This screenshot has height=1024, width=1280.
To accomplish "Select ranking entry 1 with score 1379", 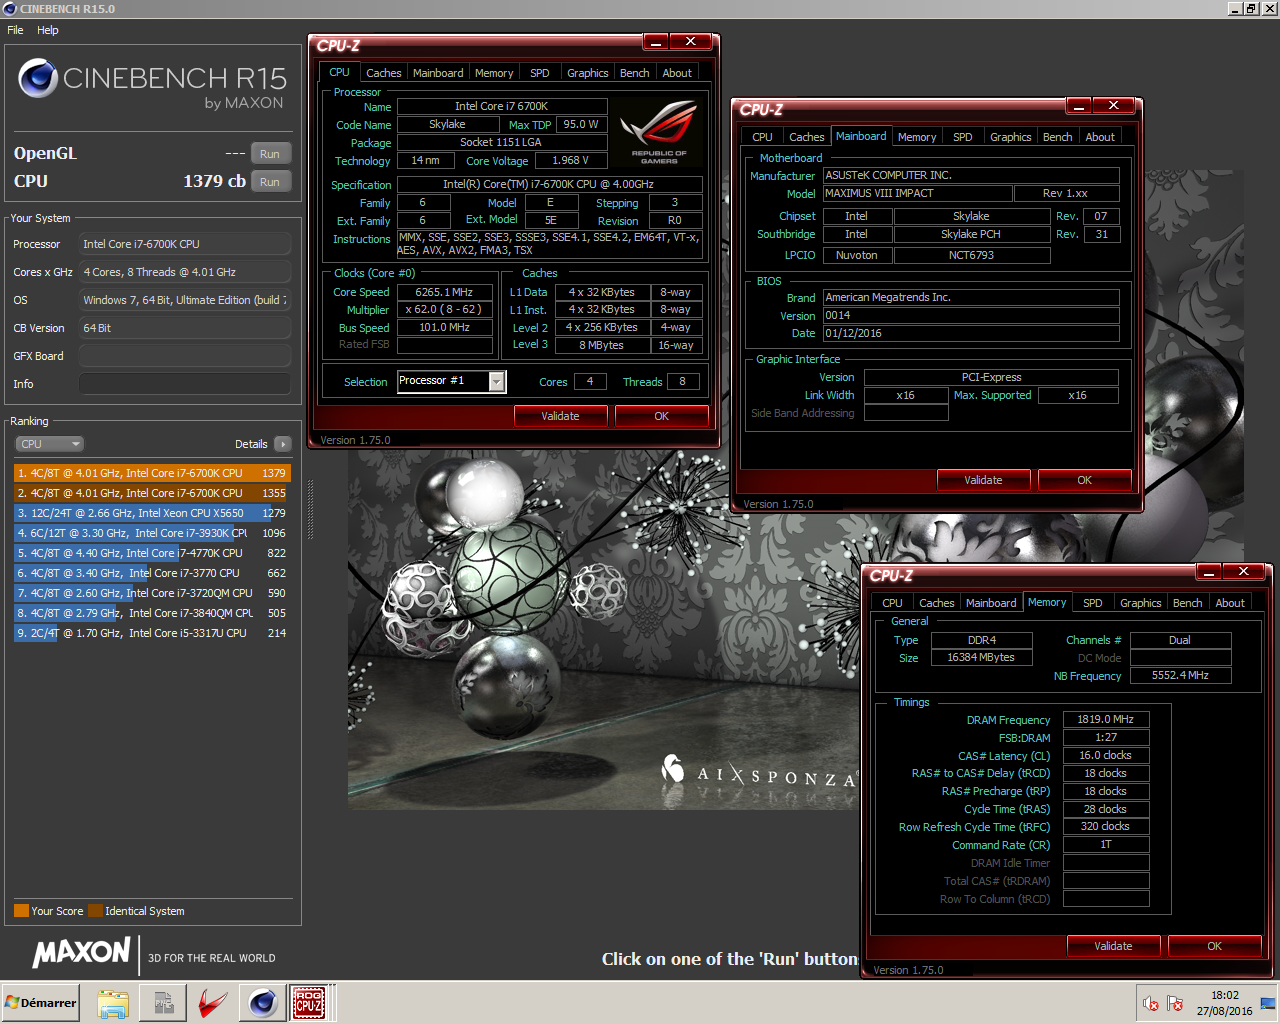I will [152, 473].
